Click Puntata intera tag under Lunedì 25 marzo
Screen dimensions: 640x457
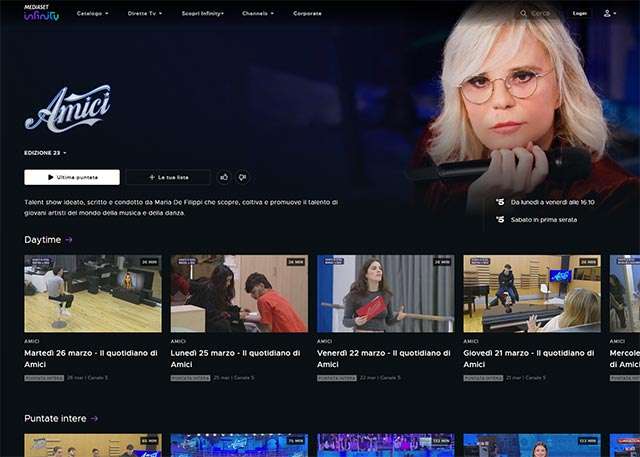[190, 378]
